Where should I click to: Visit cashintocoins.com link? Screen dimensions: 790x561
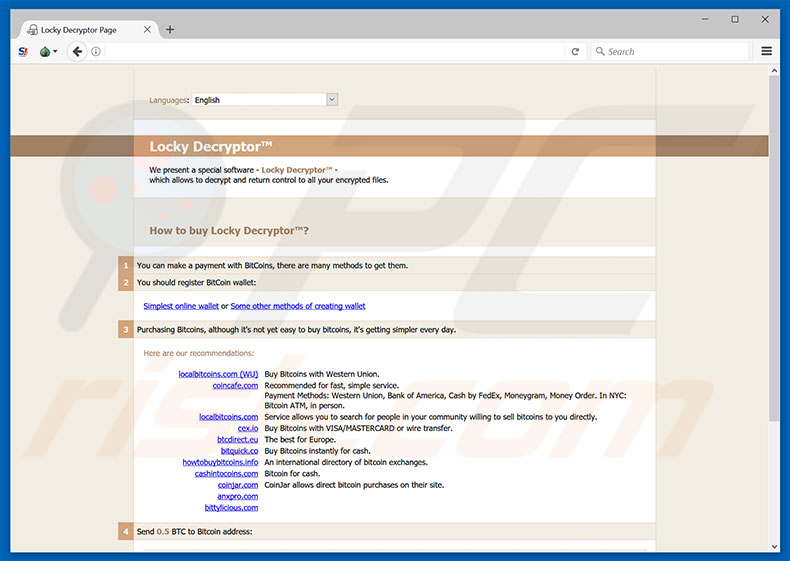[x=226, y=474]
